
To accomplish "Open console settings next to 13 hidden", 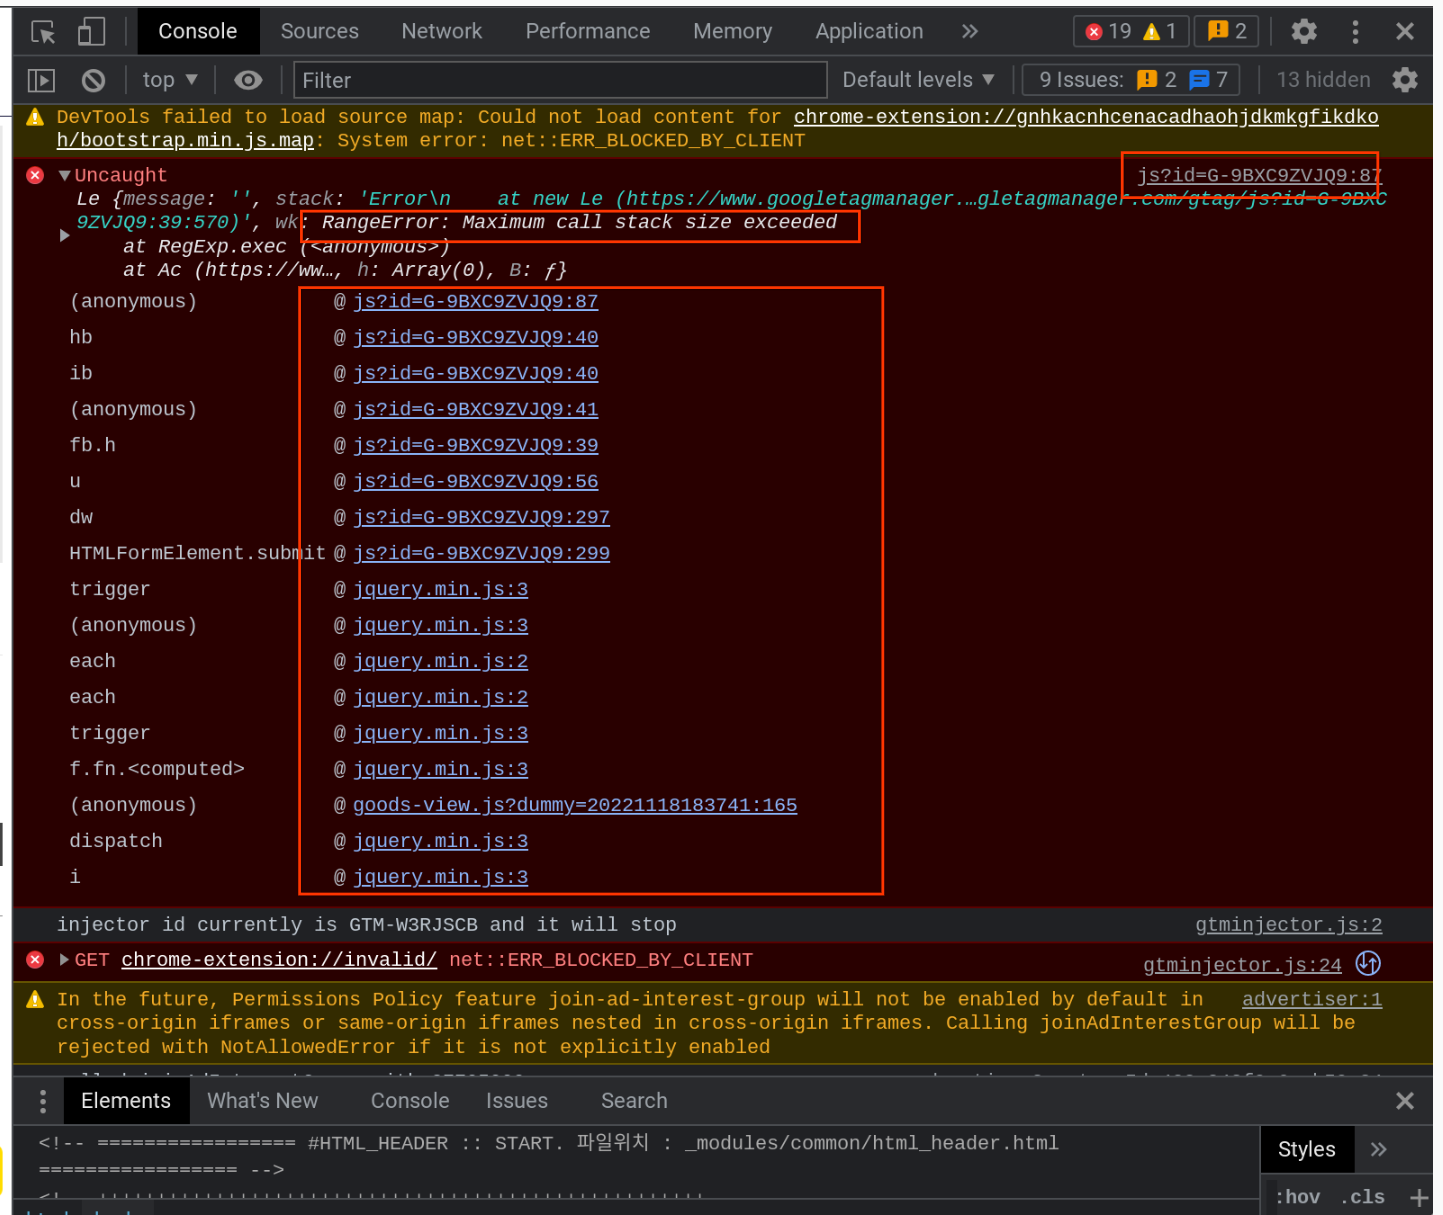I will [x=1404, y=80].
